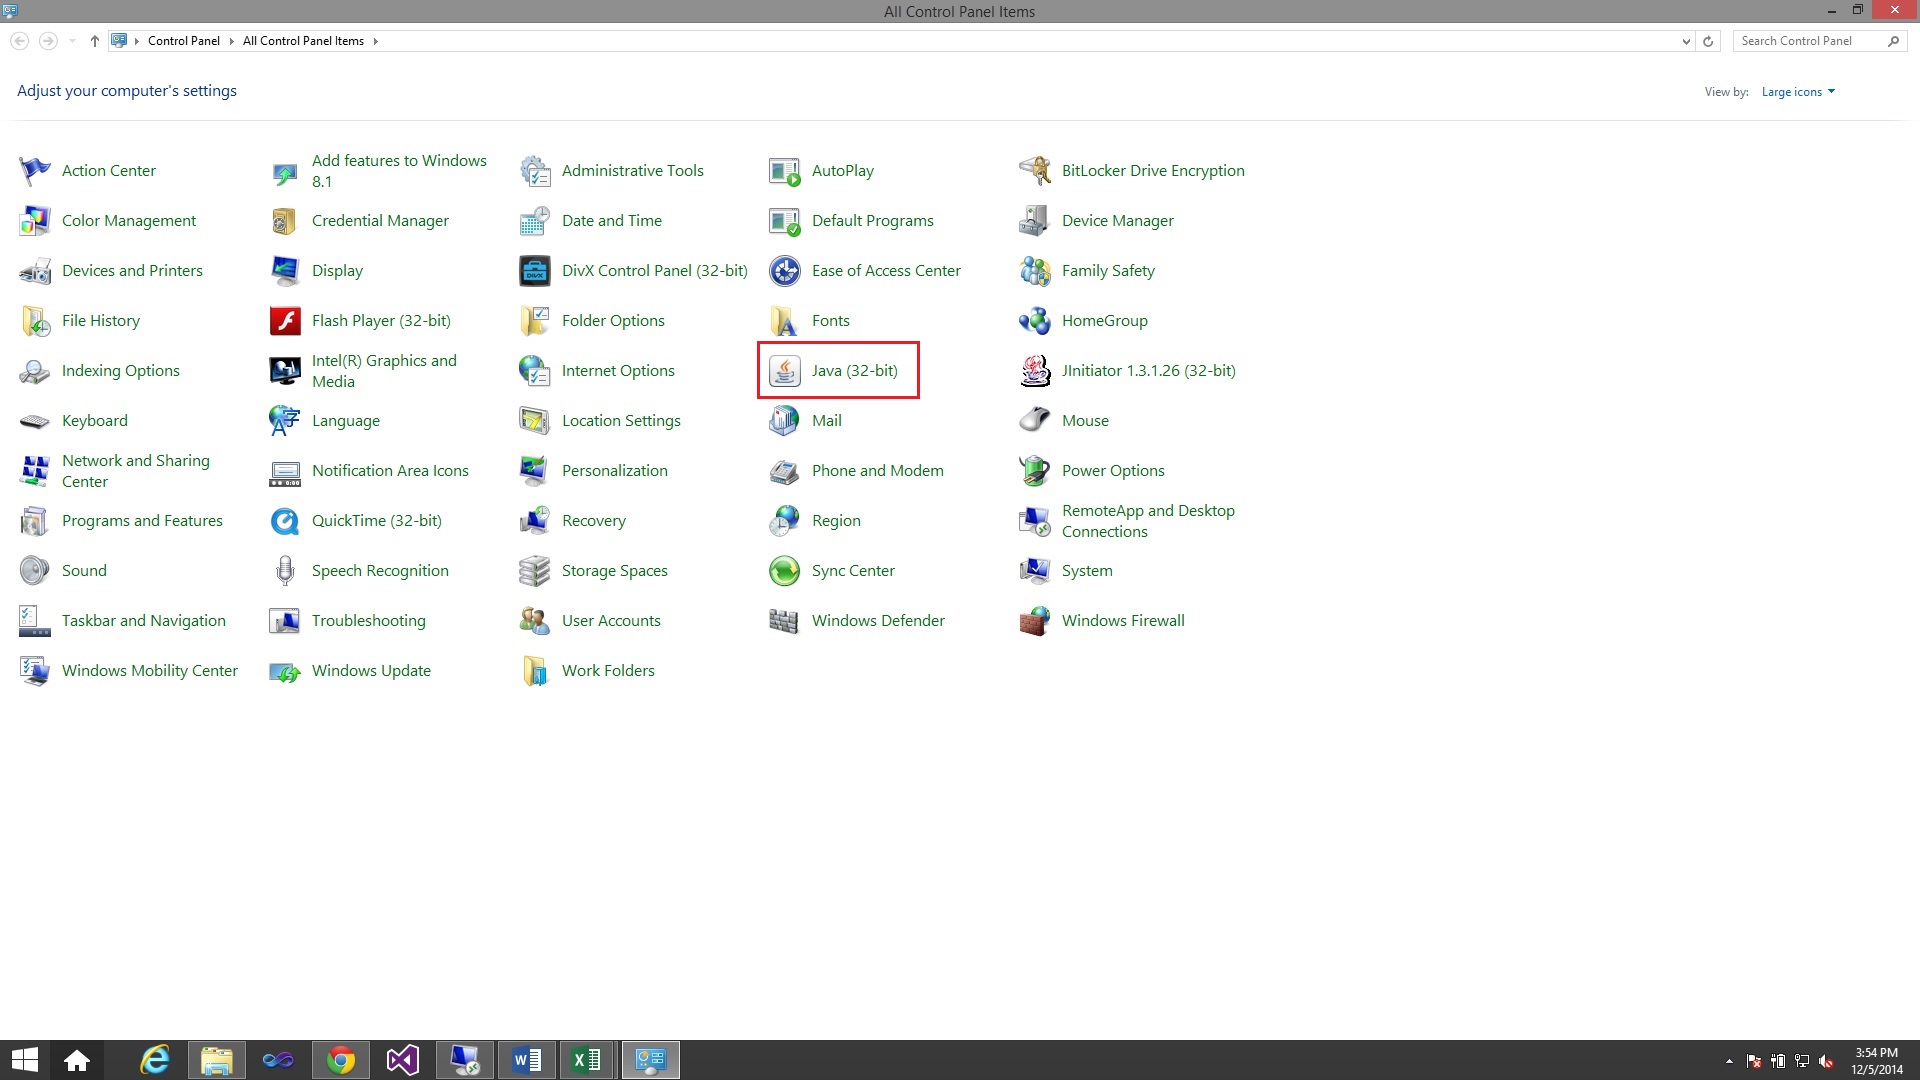Open Taskbar and Navigation link
1920x1080 pixels.
[144, 621]
